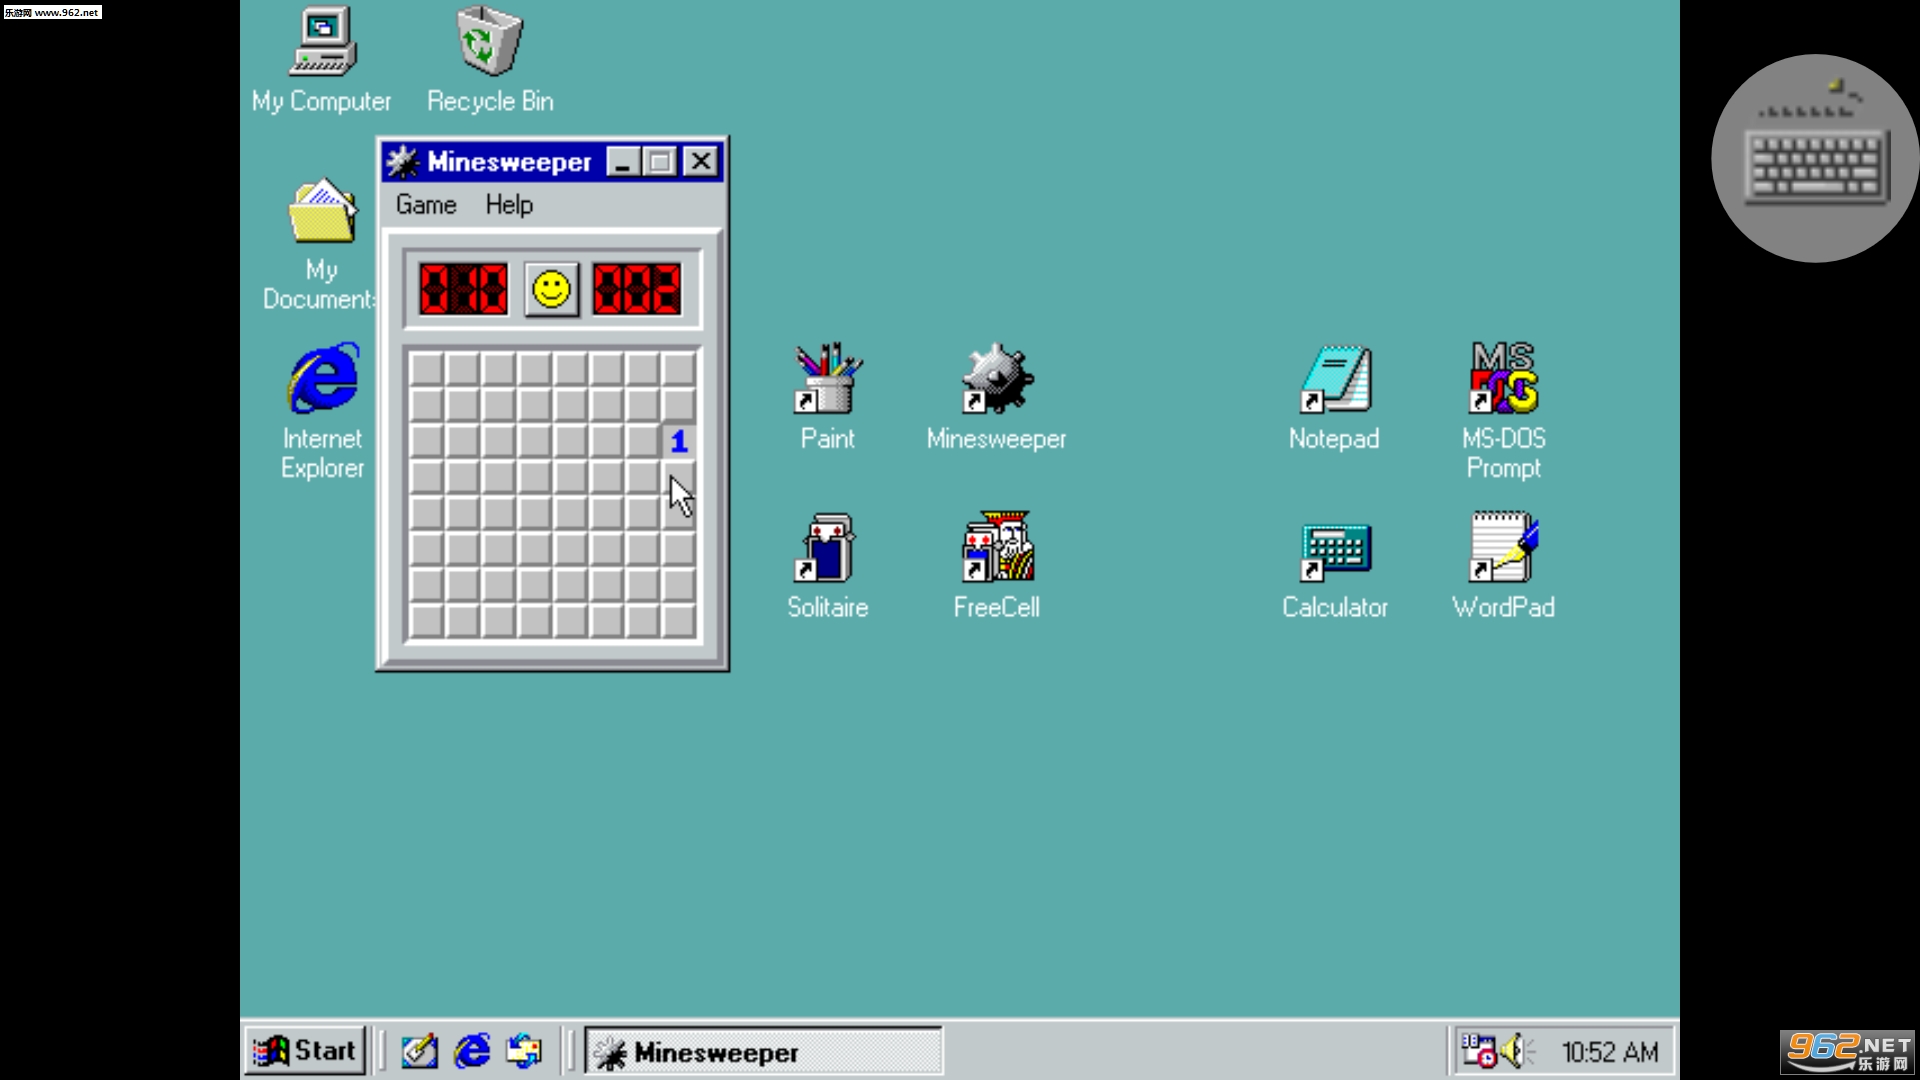Image resolution: width=1920 pixels, height=1080 pixels.
Task: Select the Solitaire desktop icon
Action: coord(827,549)
